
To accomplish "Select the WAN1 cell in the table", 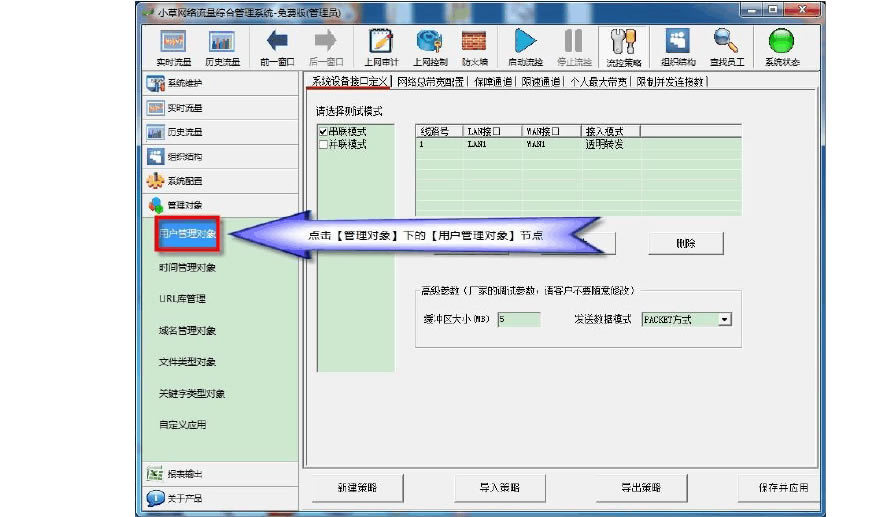I will tap(536, 145).
